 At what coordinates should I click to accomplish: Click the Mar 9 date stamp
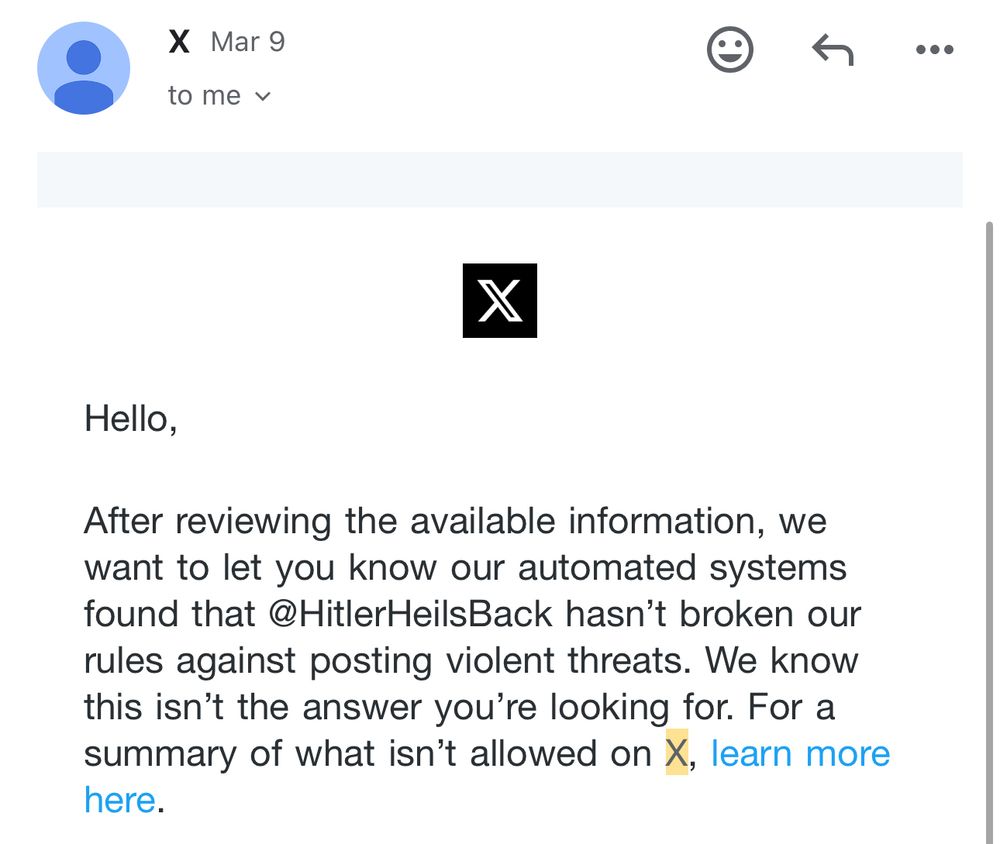(248, 42)
